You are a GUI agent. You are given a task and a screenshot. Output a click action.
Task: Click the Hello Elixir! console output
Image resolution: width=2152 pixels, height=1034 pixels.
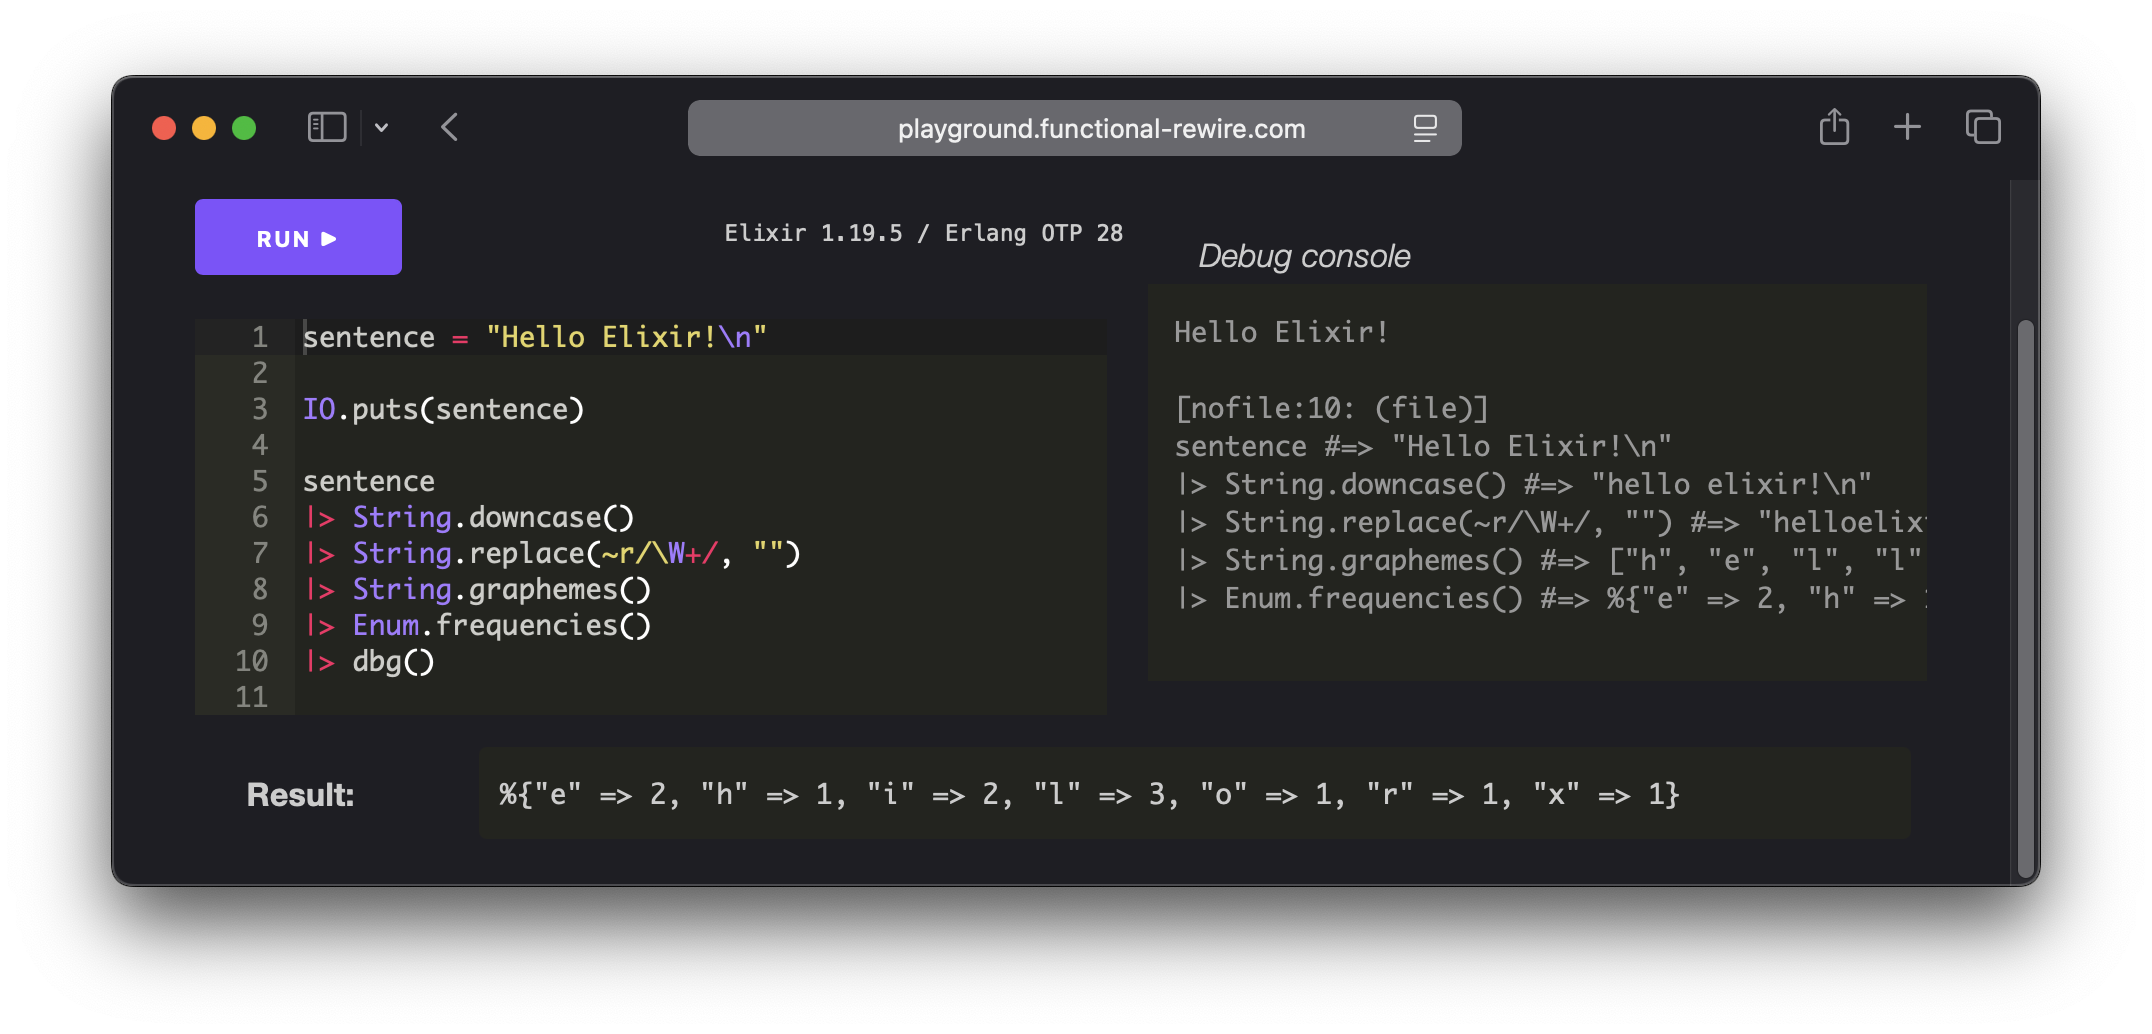(1281, 332)
